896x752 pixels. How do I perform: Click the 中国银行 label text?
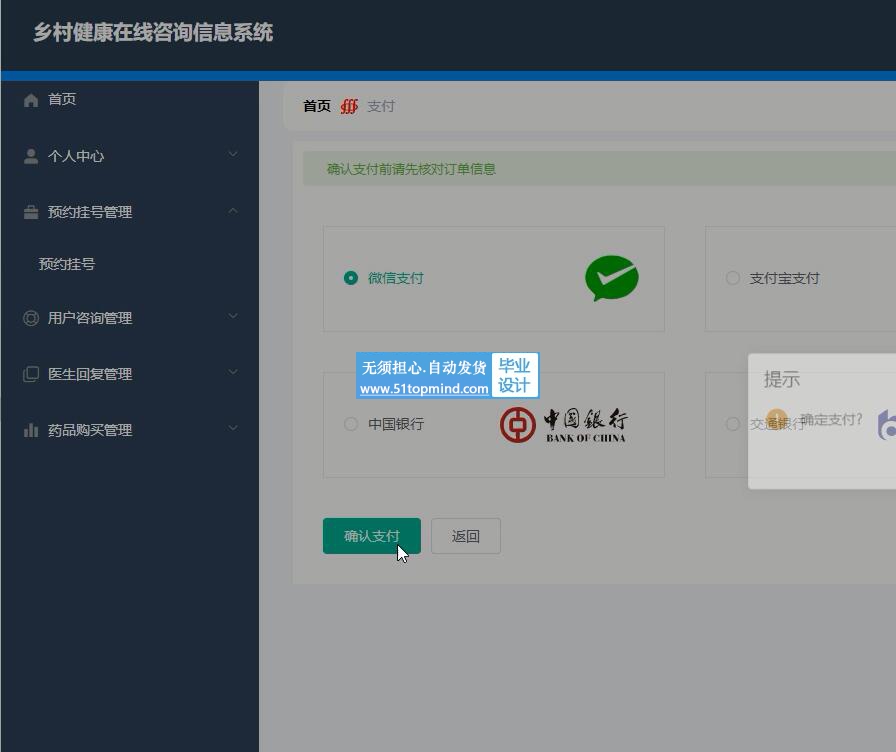point(395,424)
